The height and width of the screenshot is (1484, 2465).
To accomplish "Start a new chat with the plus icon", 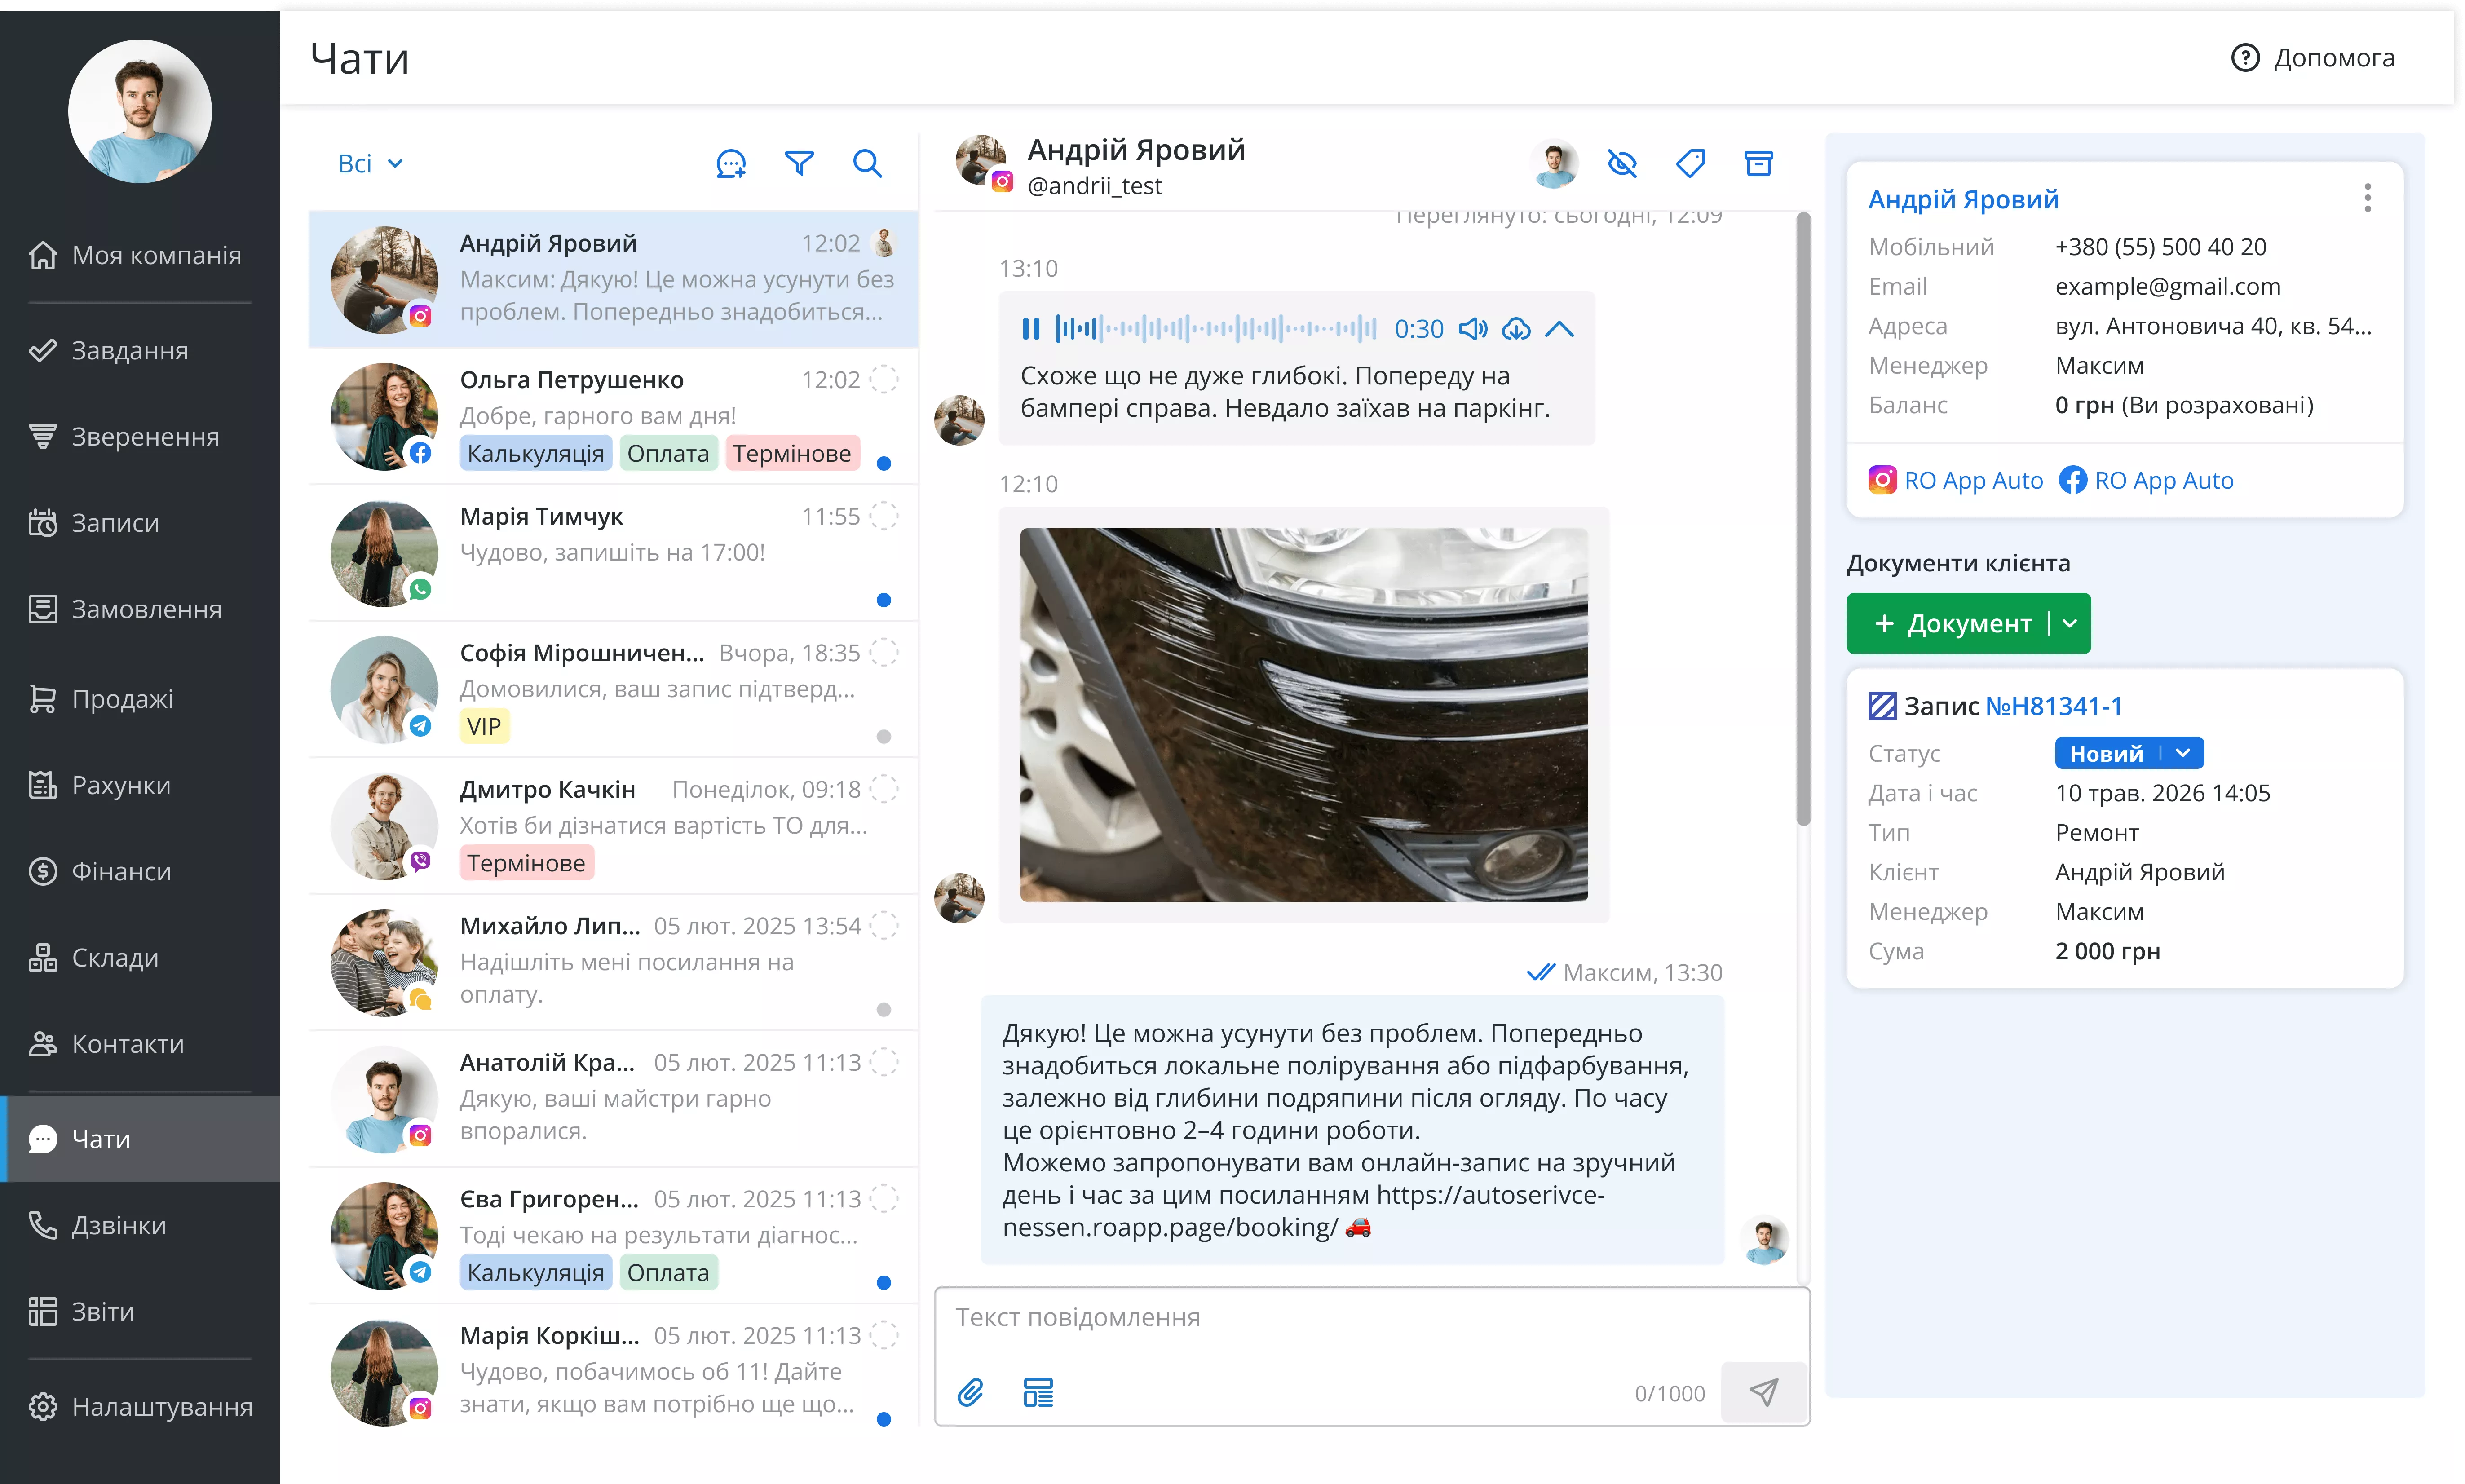I will coord(731,164).
